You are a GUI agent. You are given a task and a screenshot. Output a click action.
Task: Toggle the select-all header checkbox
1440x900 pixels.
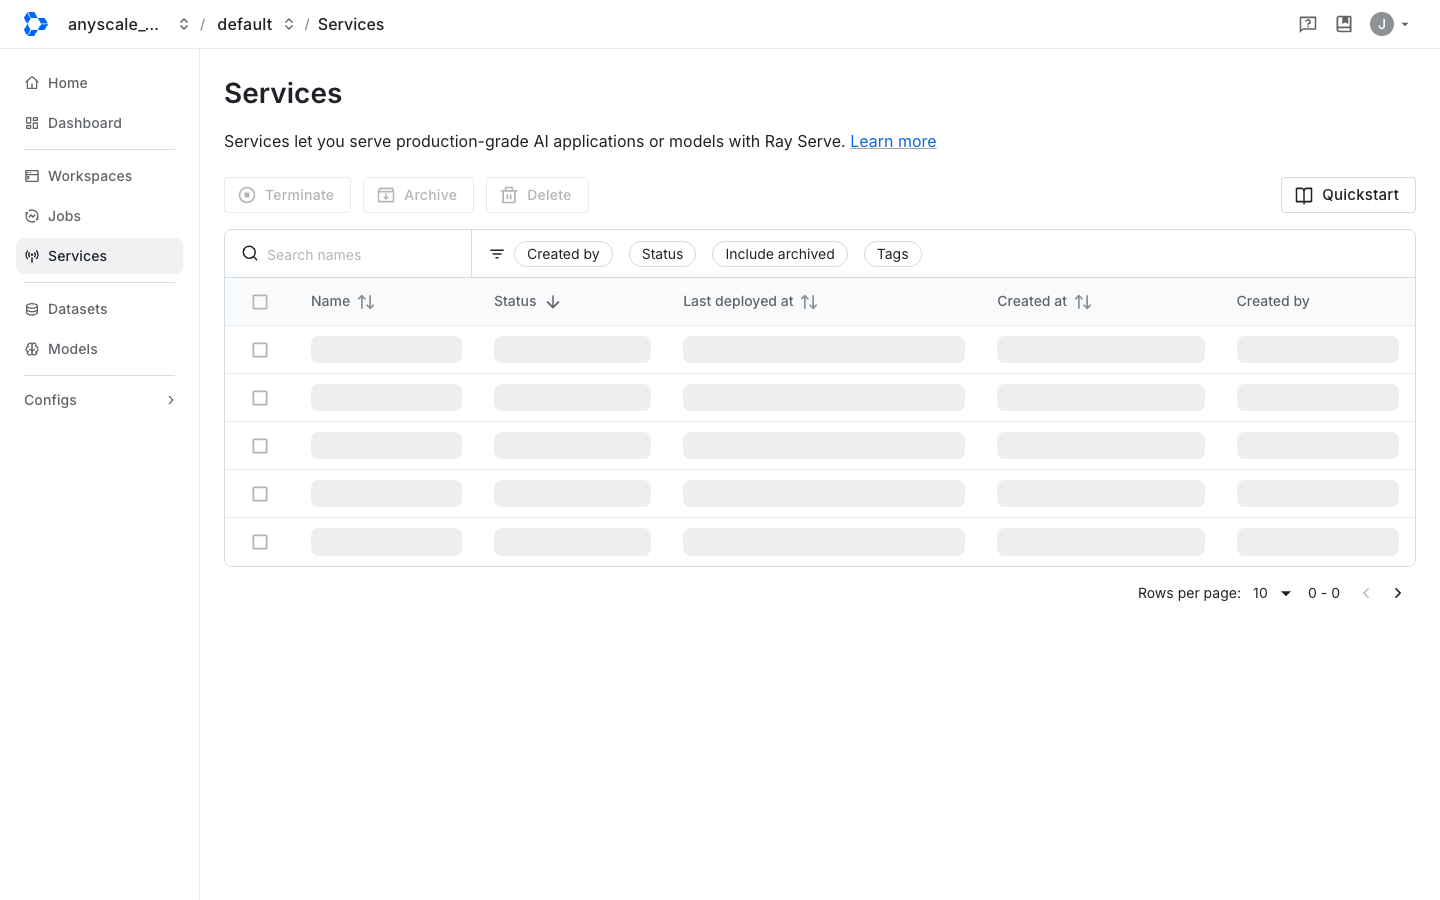pyautogui.click(x=260, y=302)
